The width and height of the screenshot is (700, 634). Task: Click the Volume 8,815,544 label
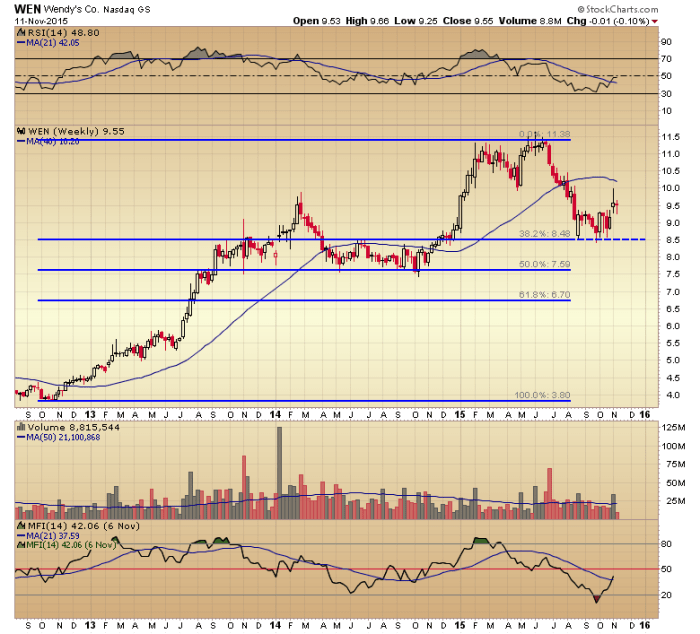click(74, 427)
